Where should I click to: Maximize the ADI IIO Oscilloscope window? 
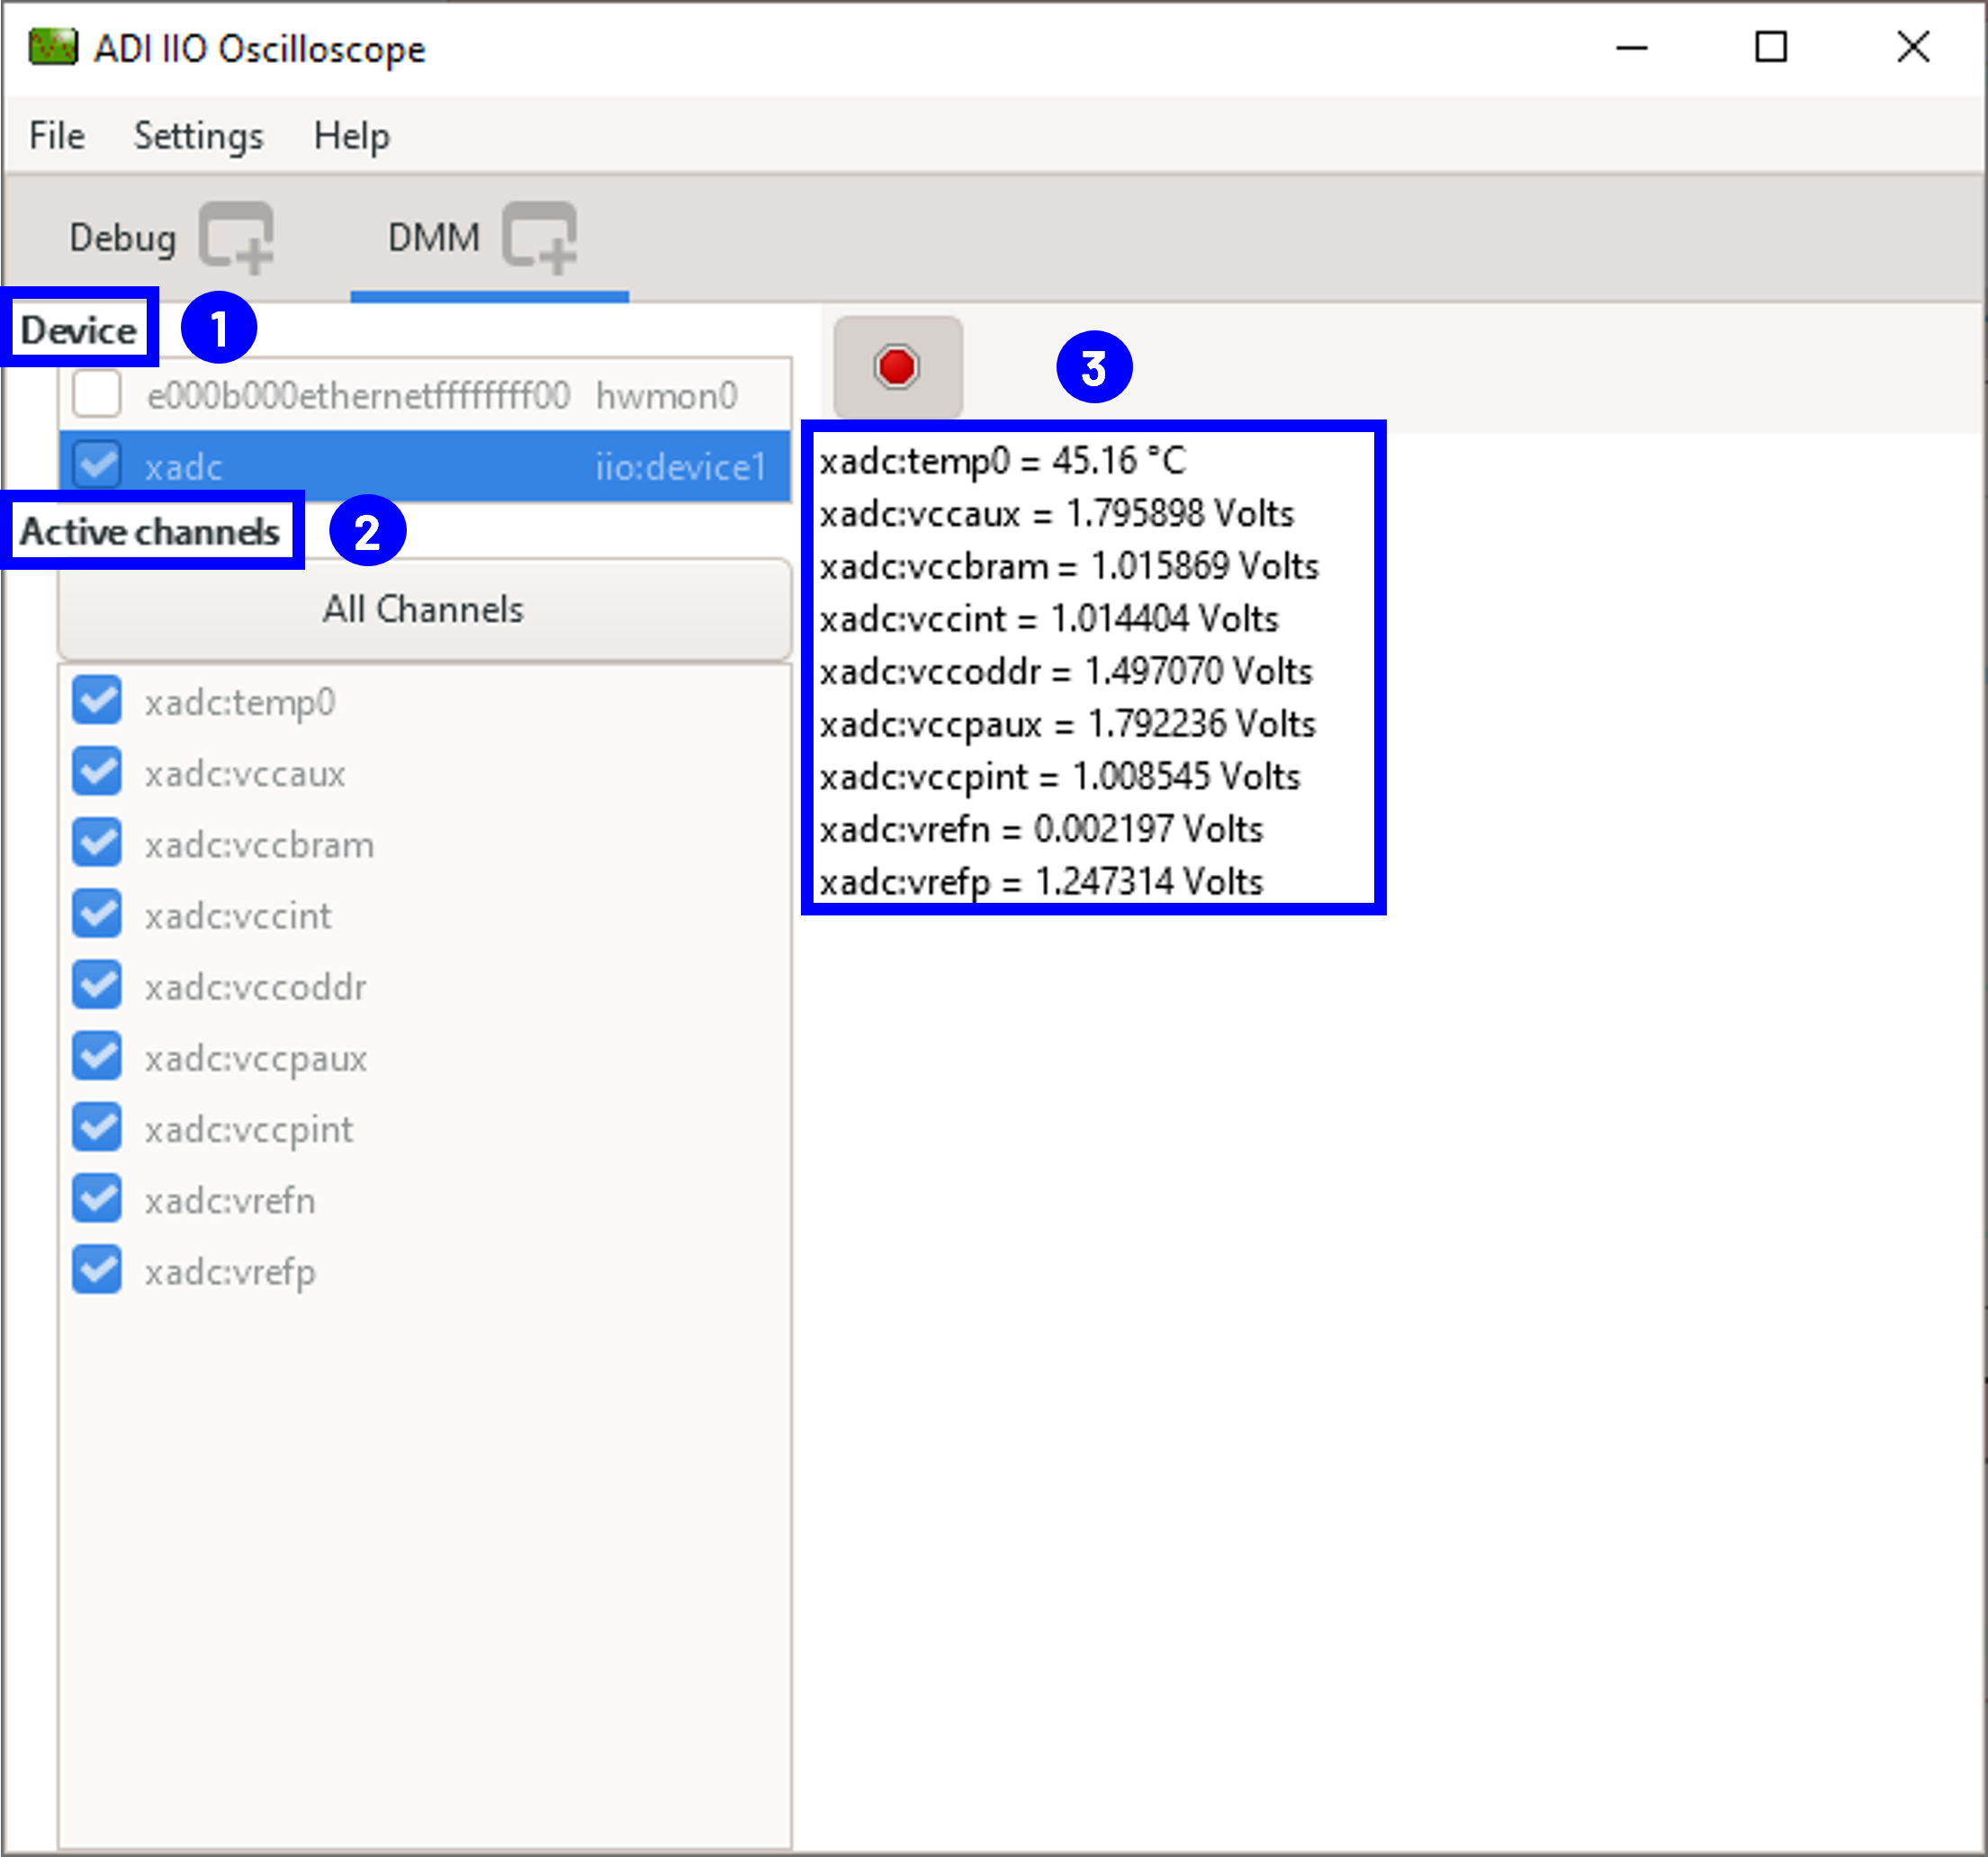click(1771, 47)
